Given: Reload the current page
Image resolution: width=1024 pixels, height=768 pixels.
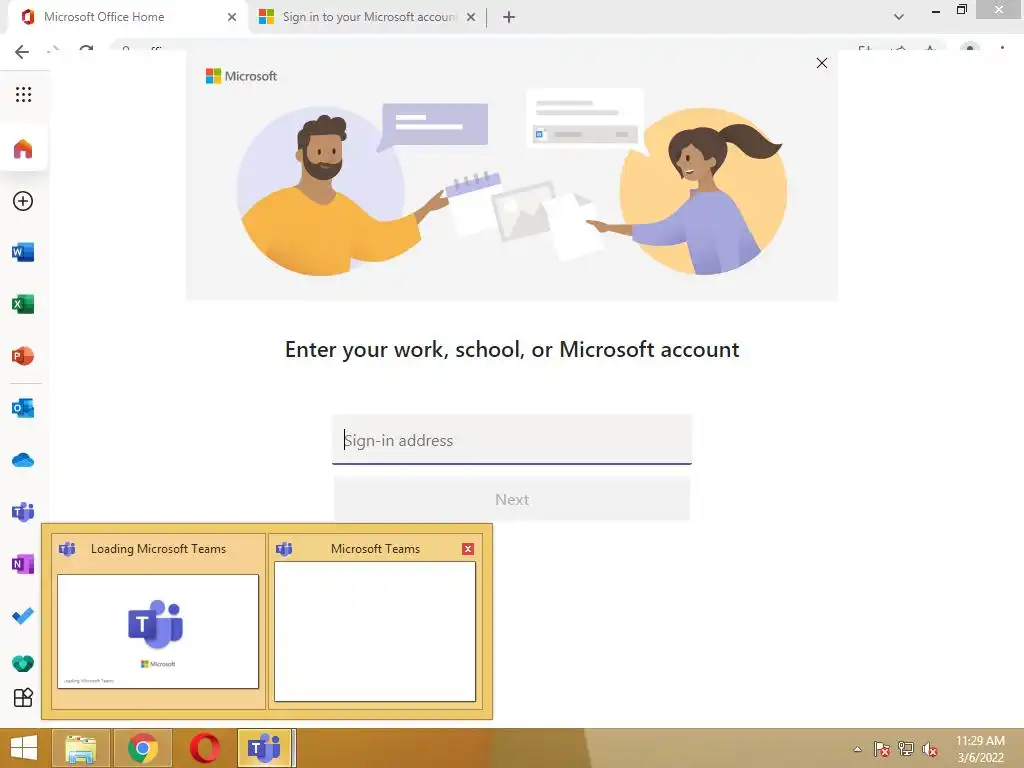Looking at the screenshot, I should tap(86, 50).
